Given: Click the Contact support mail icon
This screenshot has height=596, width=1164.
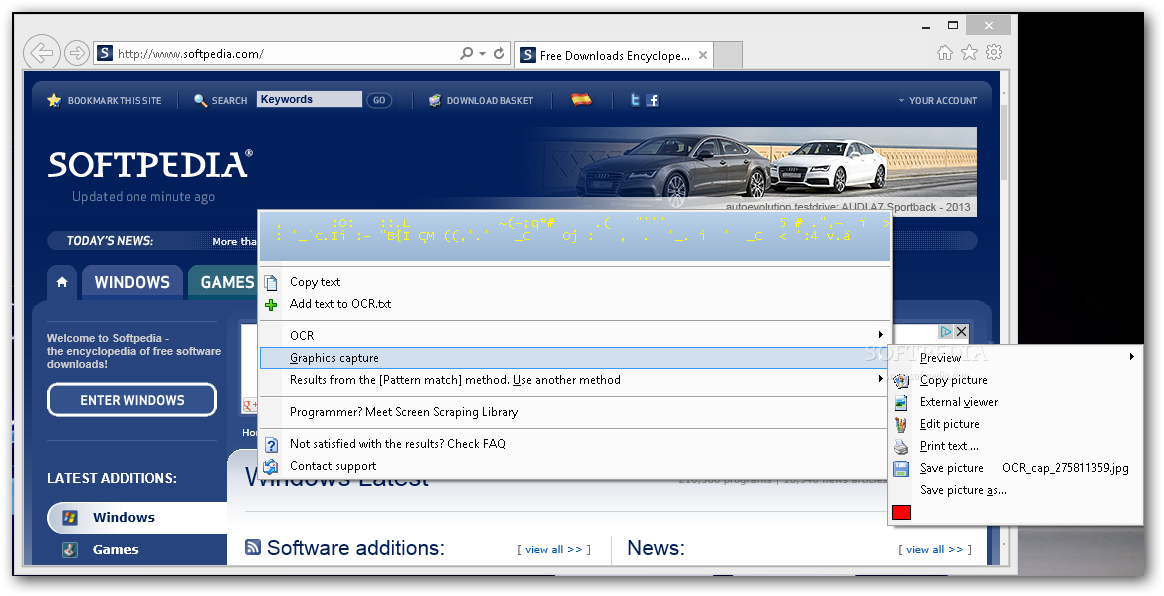Looking at the screenshot, I should point(272,466).
